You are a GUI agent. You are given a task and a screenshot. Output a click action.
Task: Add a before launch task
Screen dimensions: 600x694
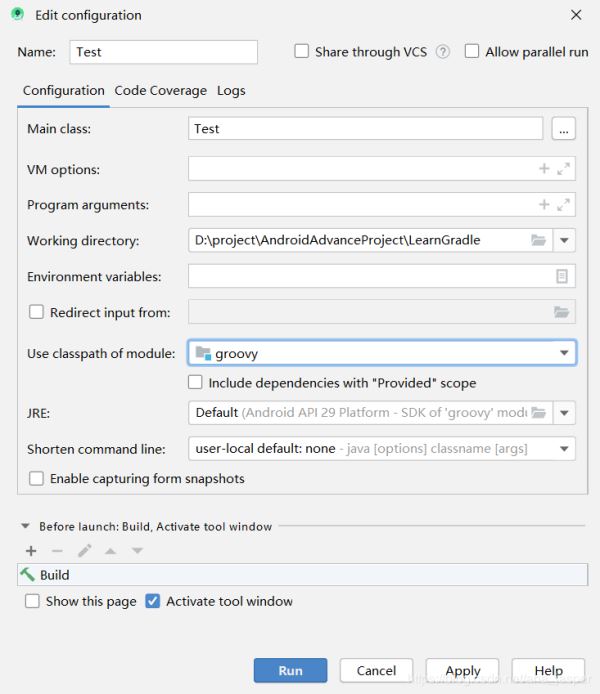click(x=31, y=551)
